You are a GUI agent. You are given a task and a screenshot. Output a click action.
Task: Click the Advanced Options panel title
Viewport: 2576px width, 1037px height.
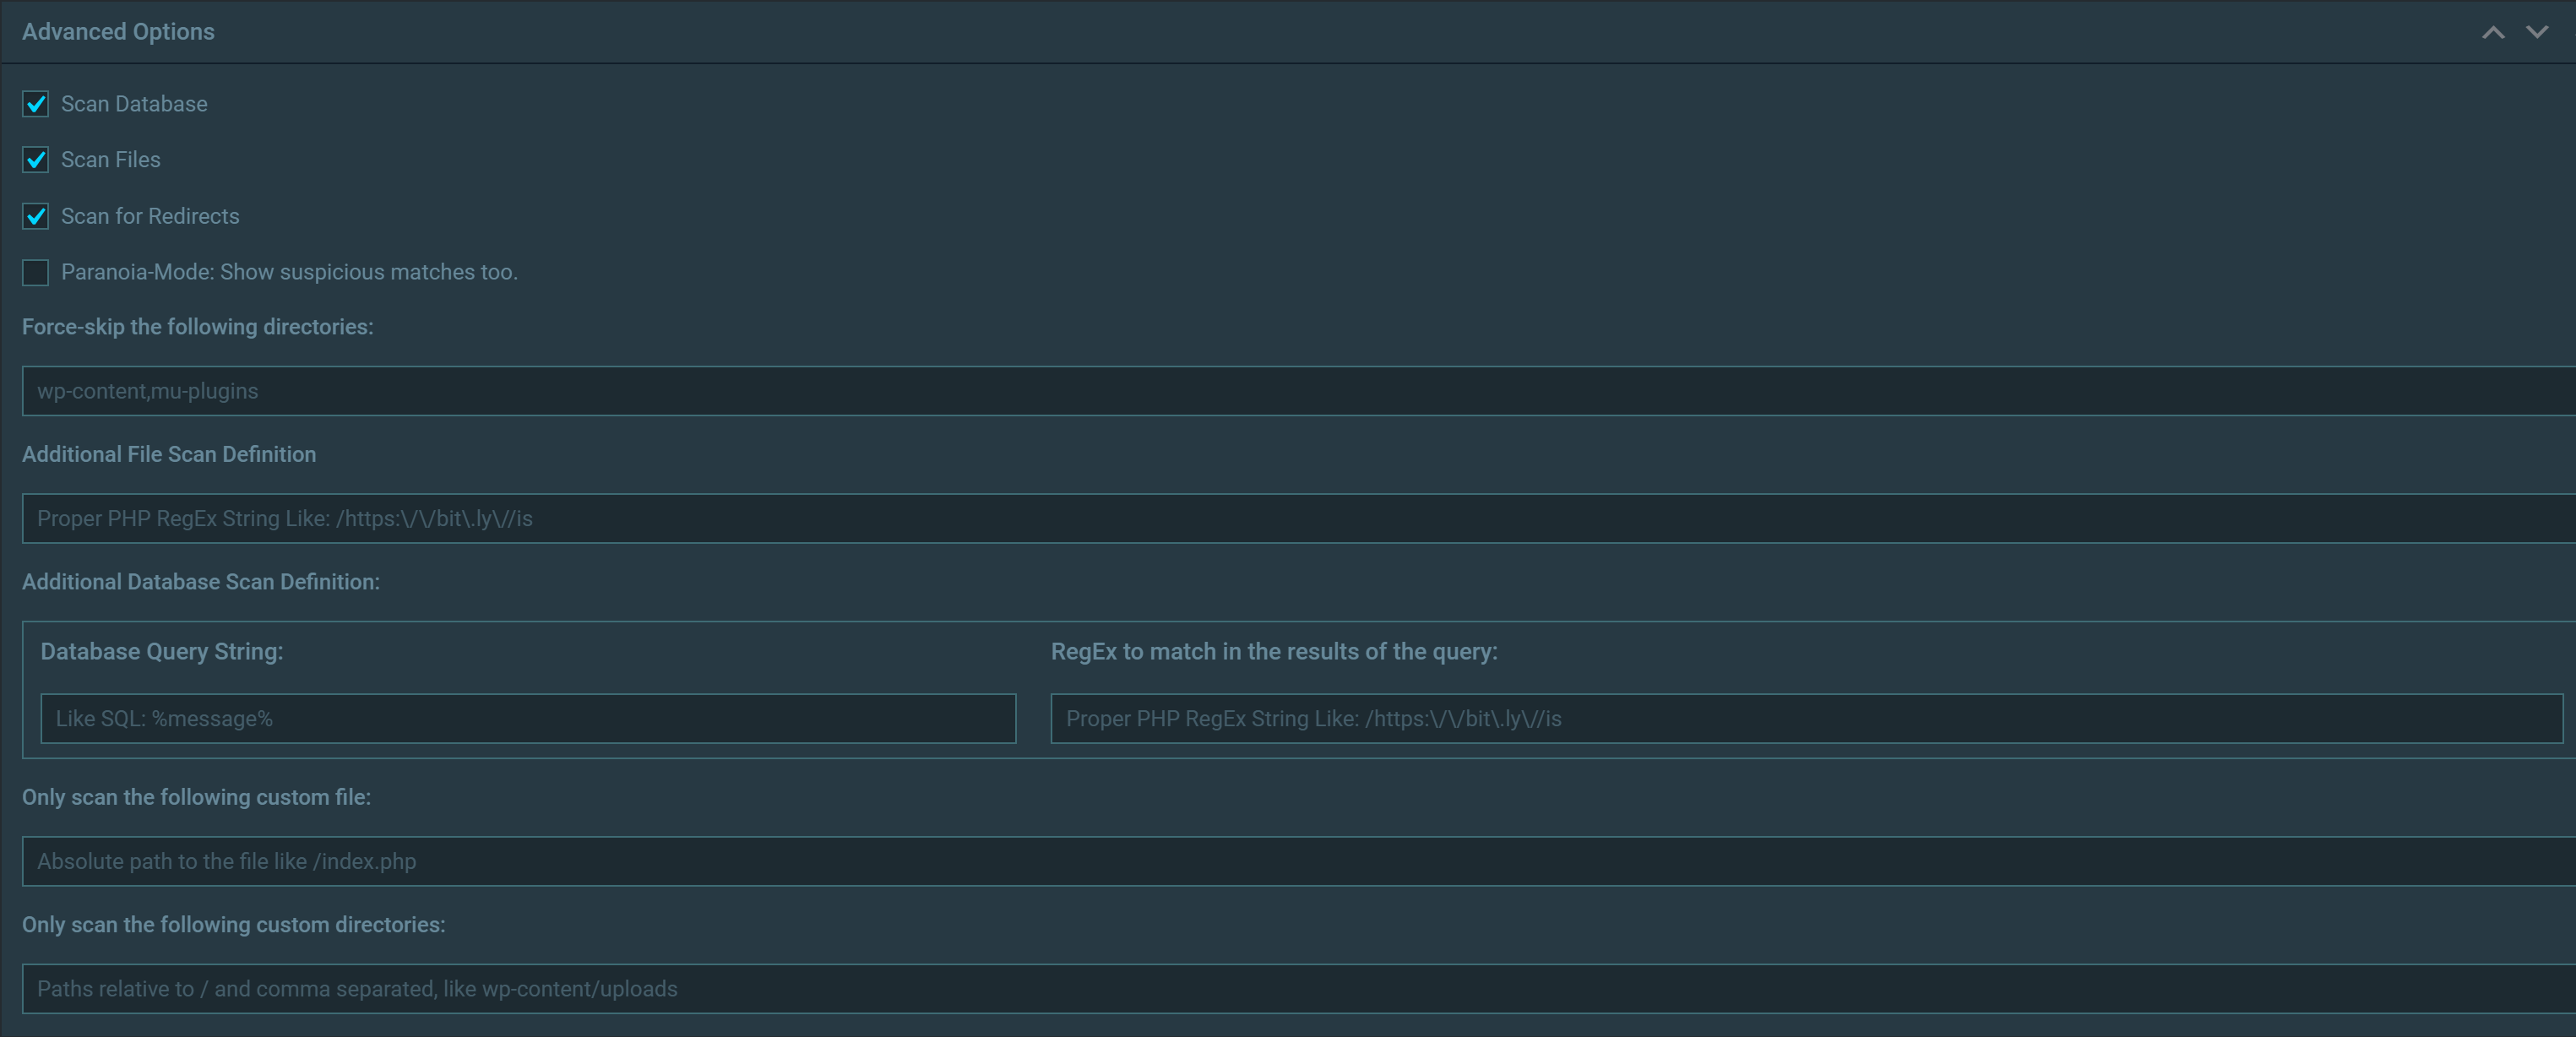coord(118,32)
